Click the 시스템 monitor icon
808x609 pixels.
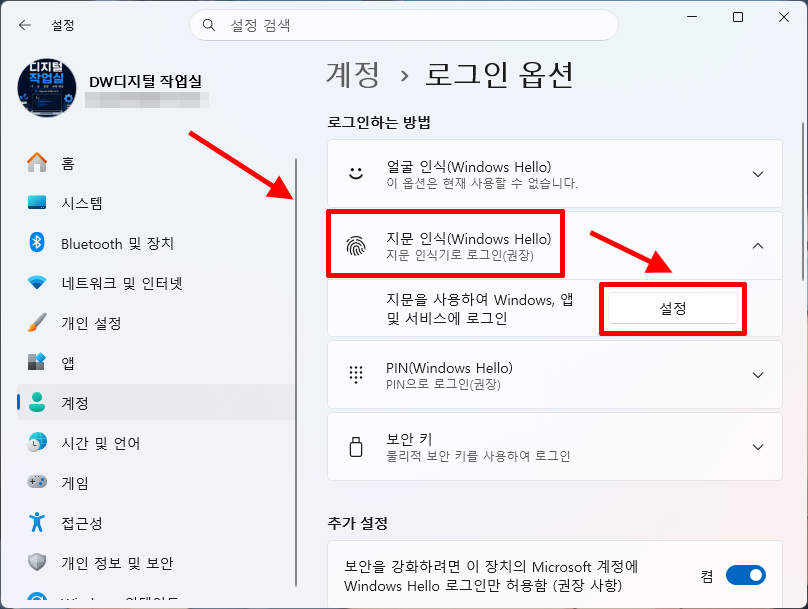pos(37,202)
